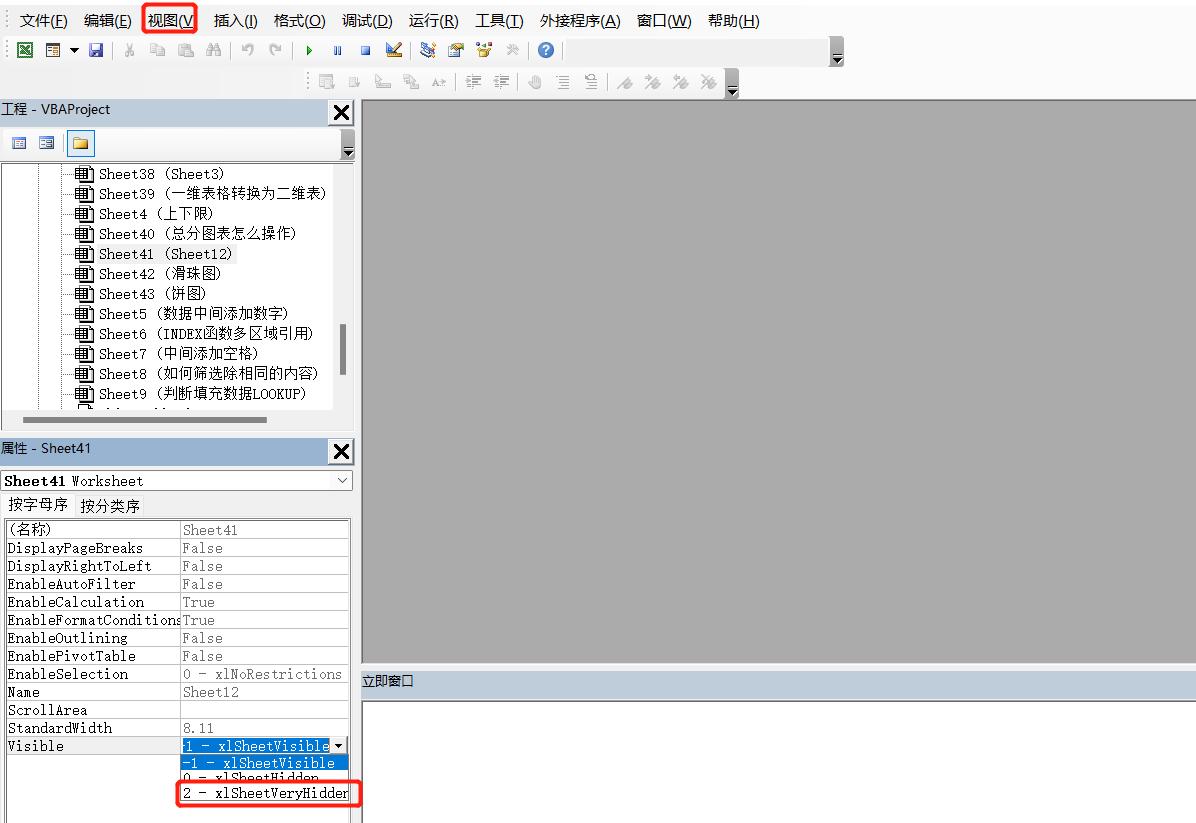Click the Paste clipboard icon
This screenshot has height=823, width=1196.
pos(185,50)
